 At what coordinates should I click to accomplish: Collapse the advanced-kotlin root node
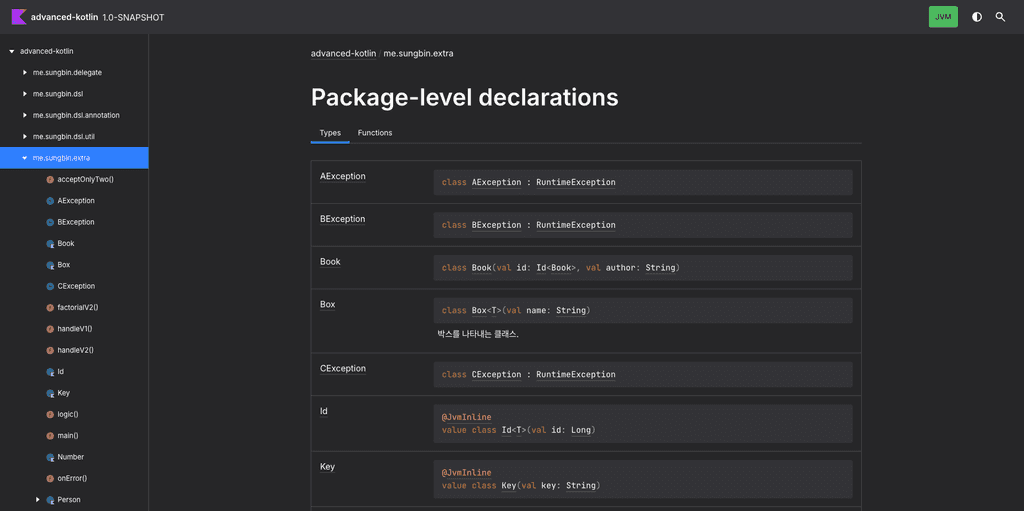point(12,51)
